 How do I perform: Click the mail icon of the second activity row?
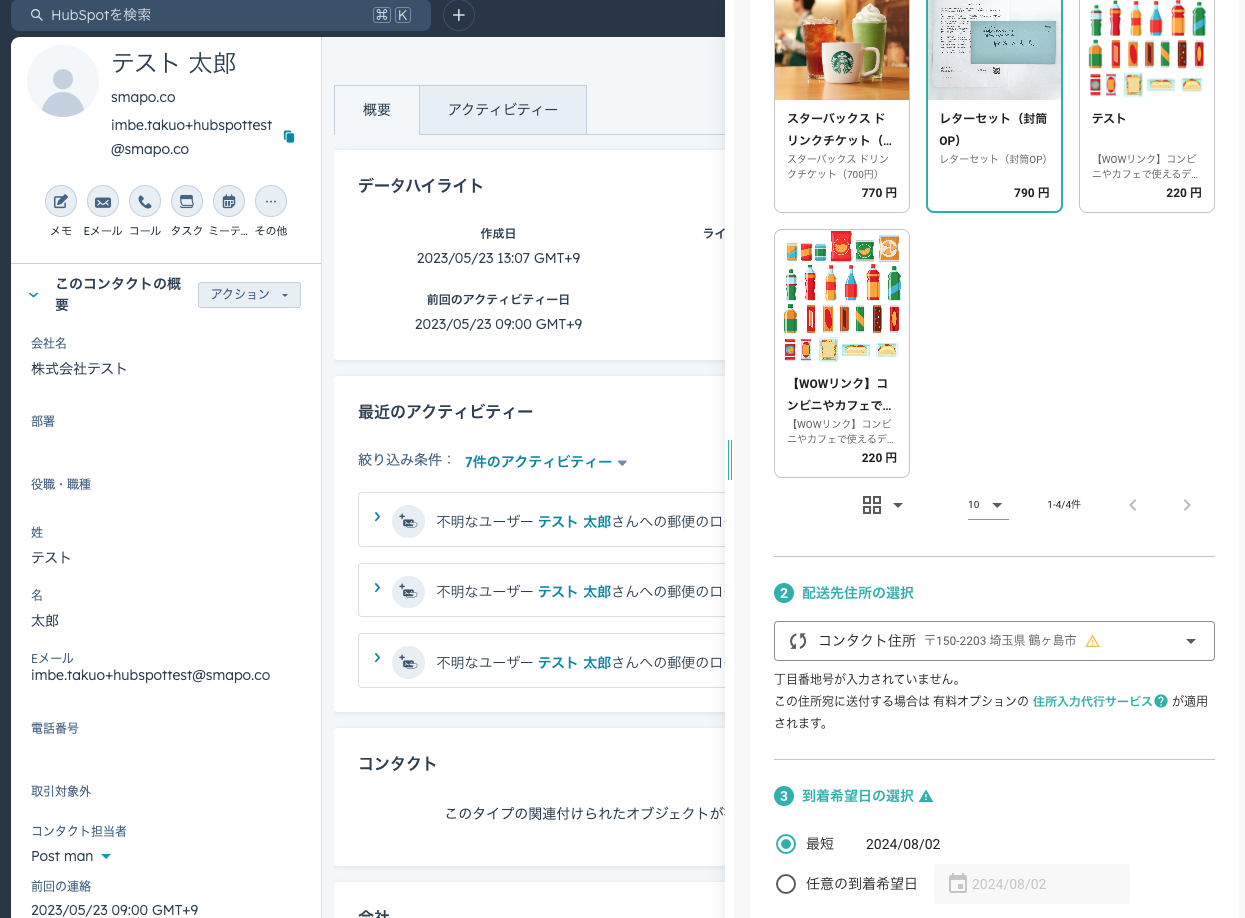(x=408, y=592)
